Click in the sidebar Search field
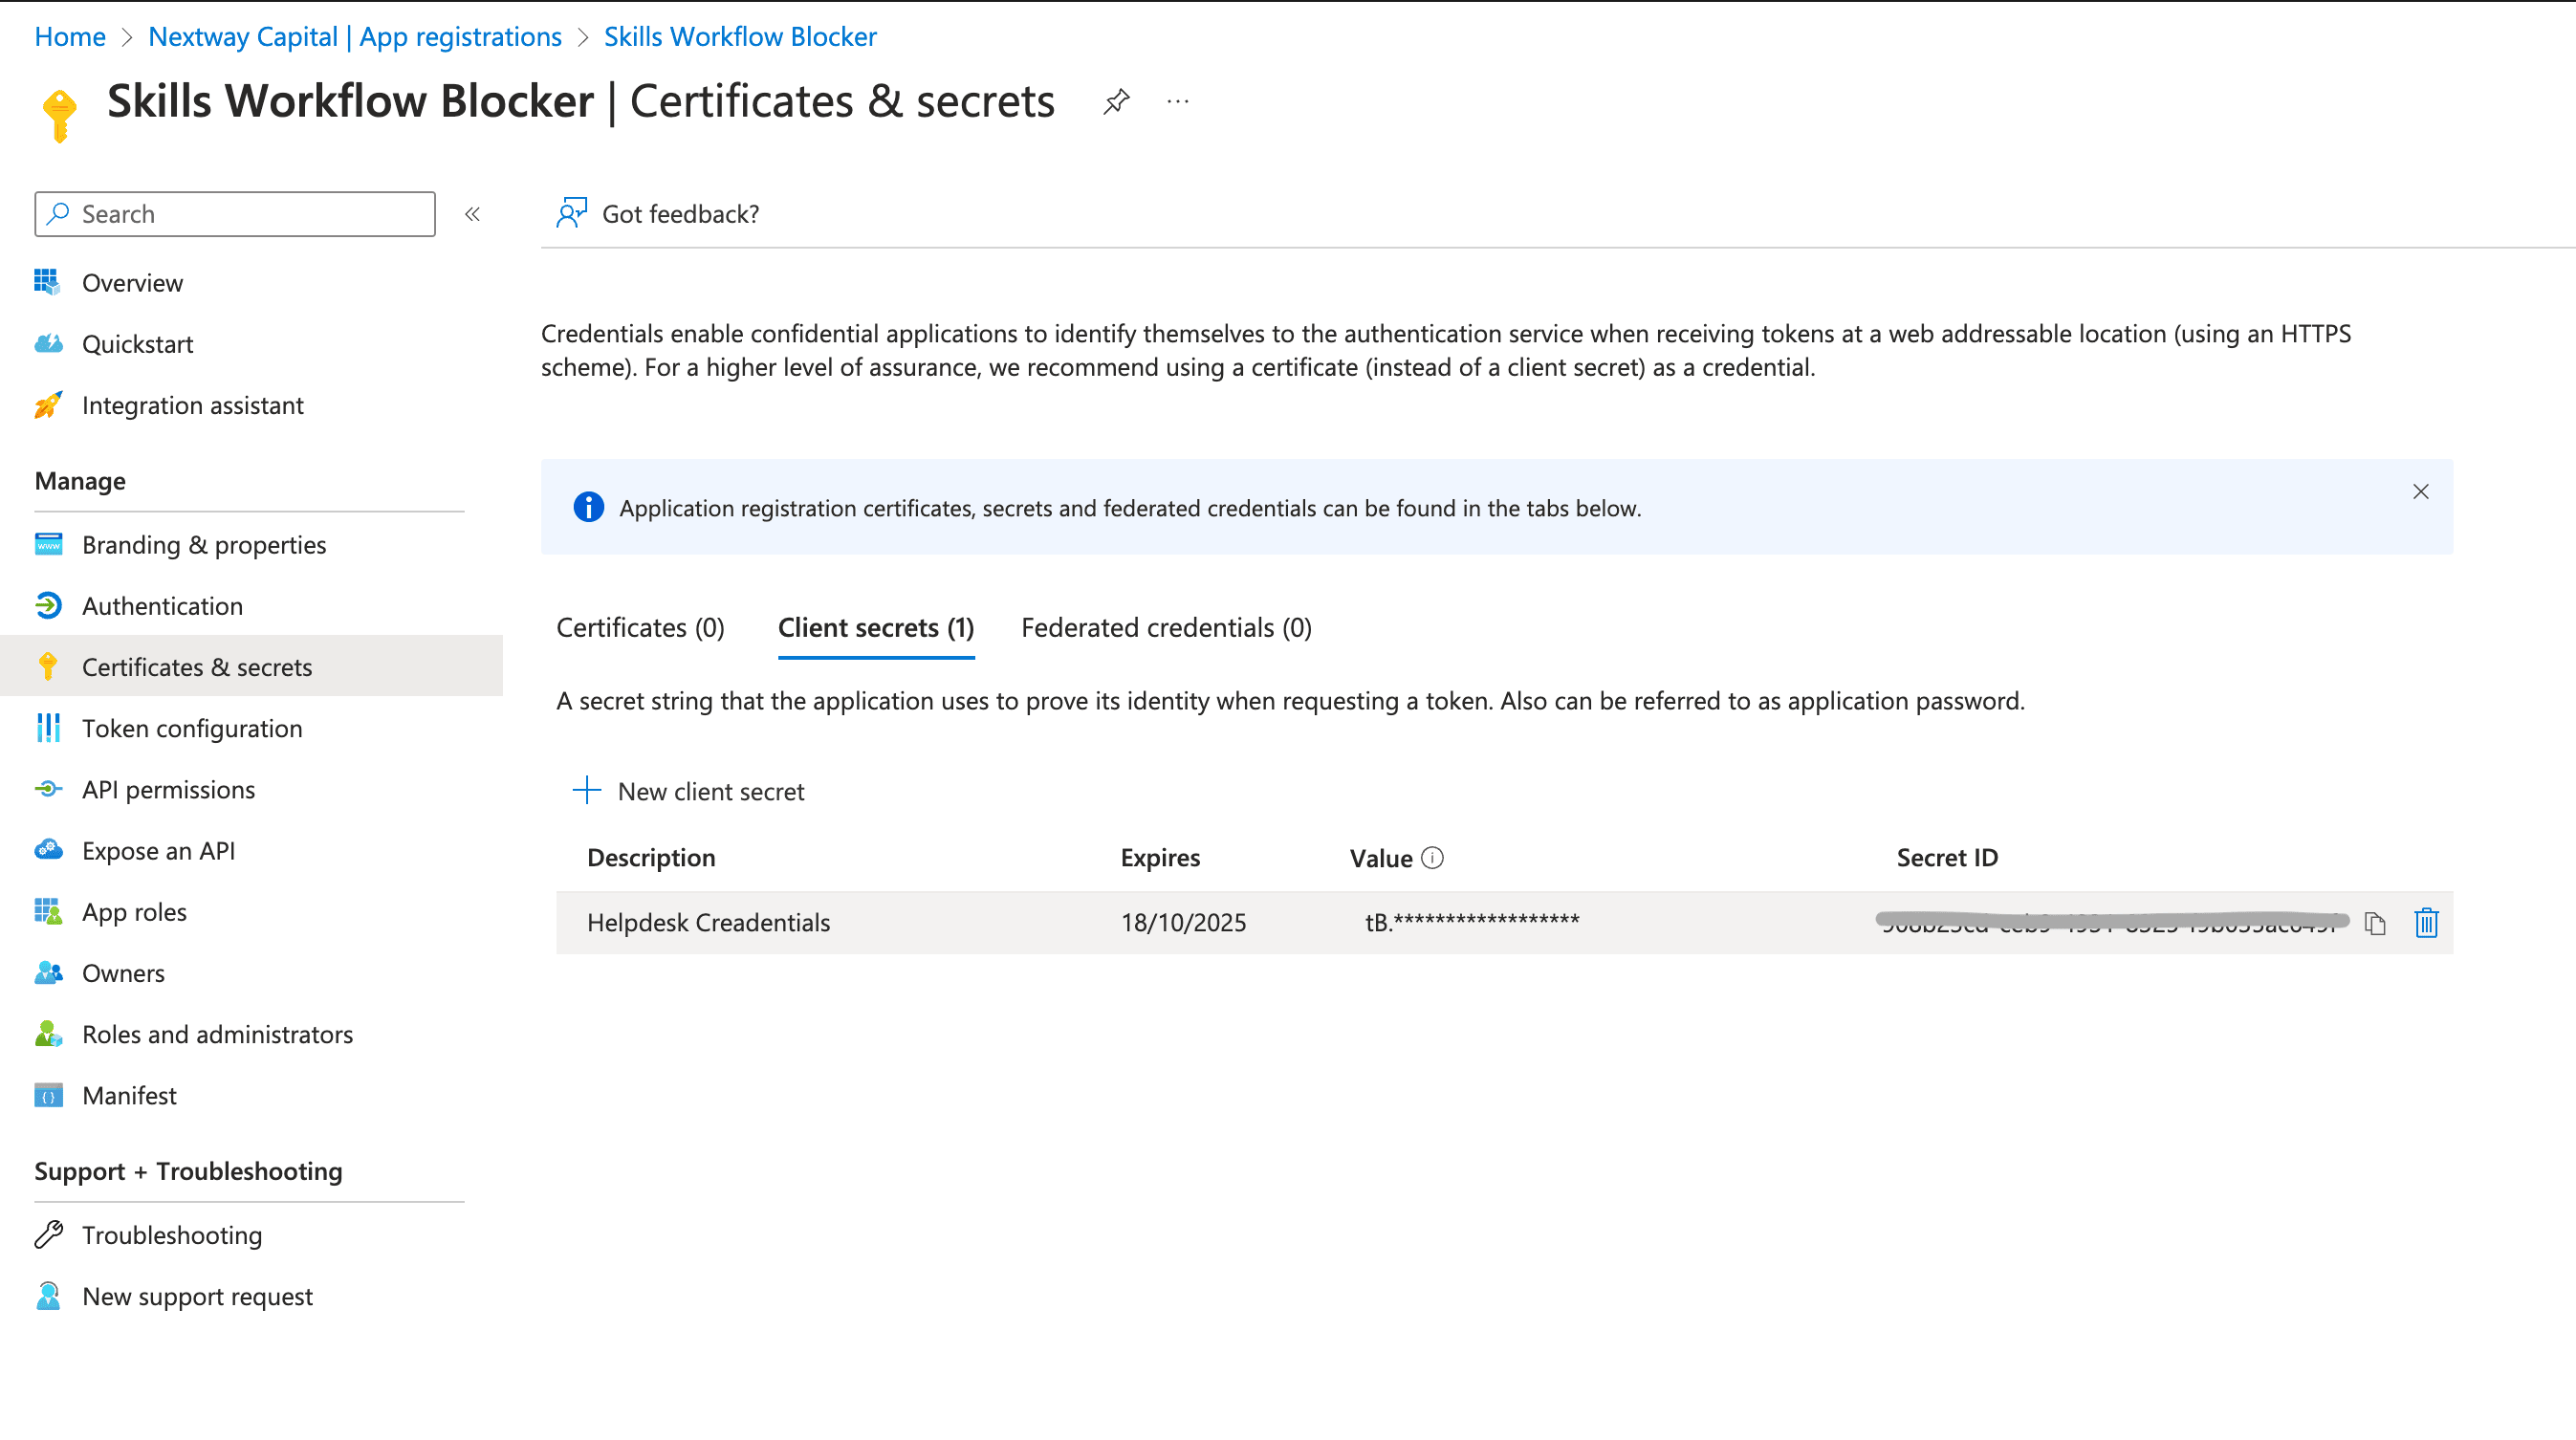The width and height of the screenshot is (2576, 1440). click(x=250, y=214)
